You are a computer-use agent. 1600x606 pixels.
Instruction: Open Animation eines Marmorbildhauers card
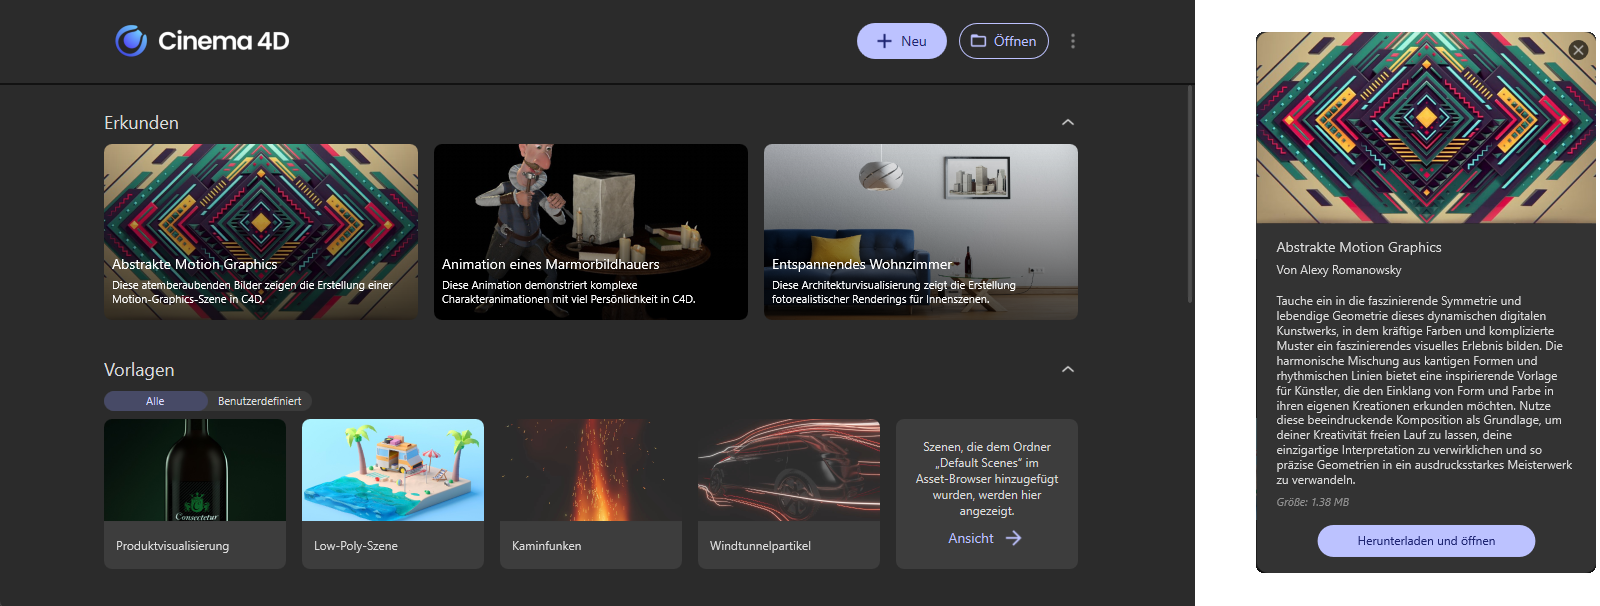590,231
